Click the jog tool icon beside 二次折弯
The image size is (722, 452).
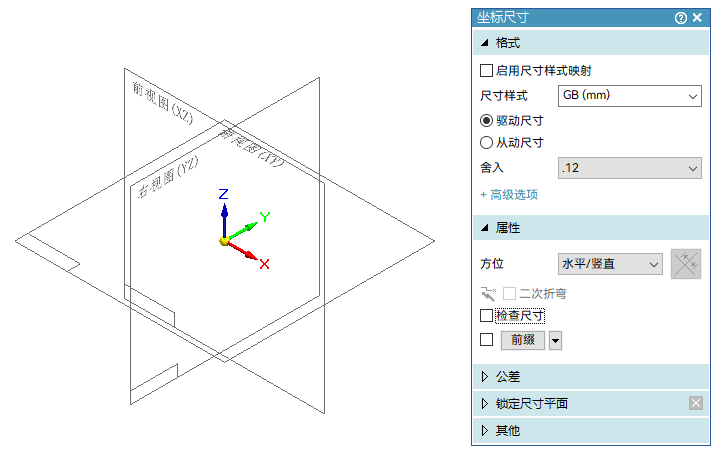coord(488,293)
